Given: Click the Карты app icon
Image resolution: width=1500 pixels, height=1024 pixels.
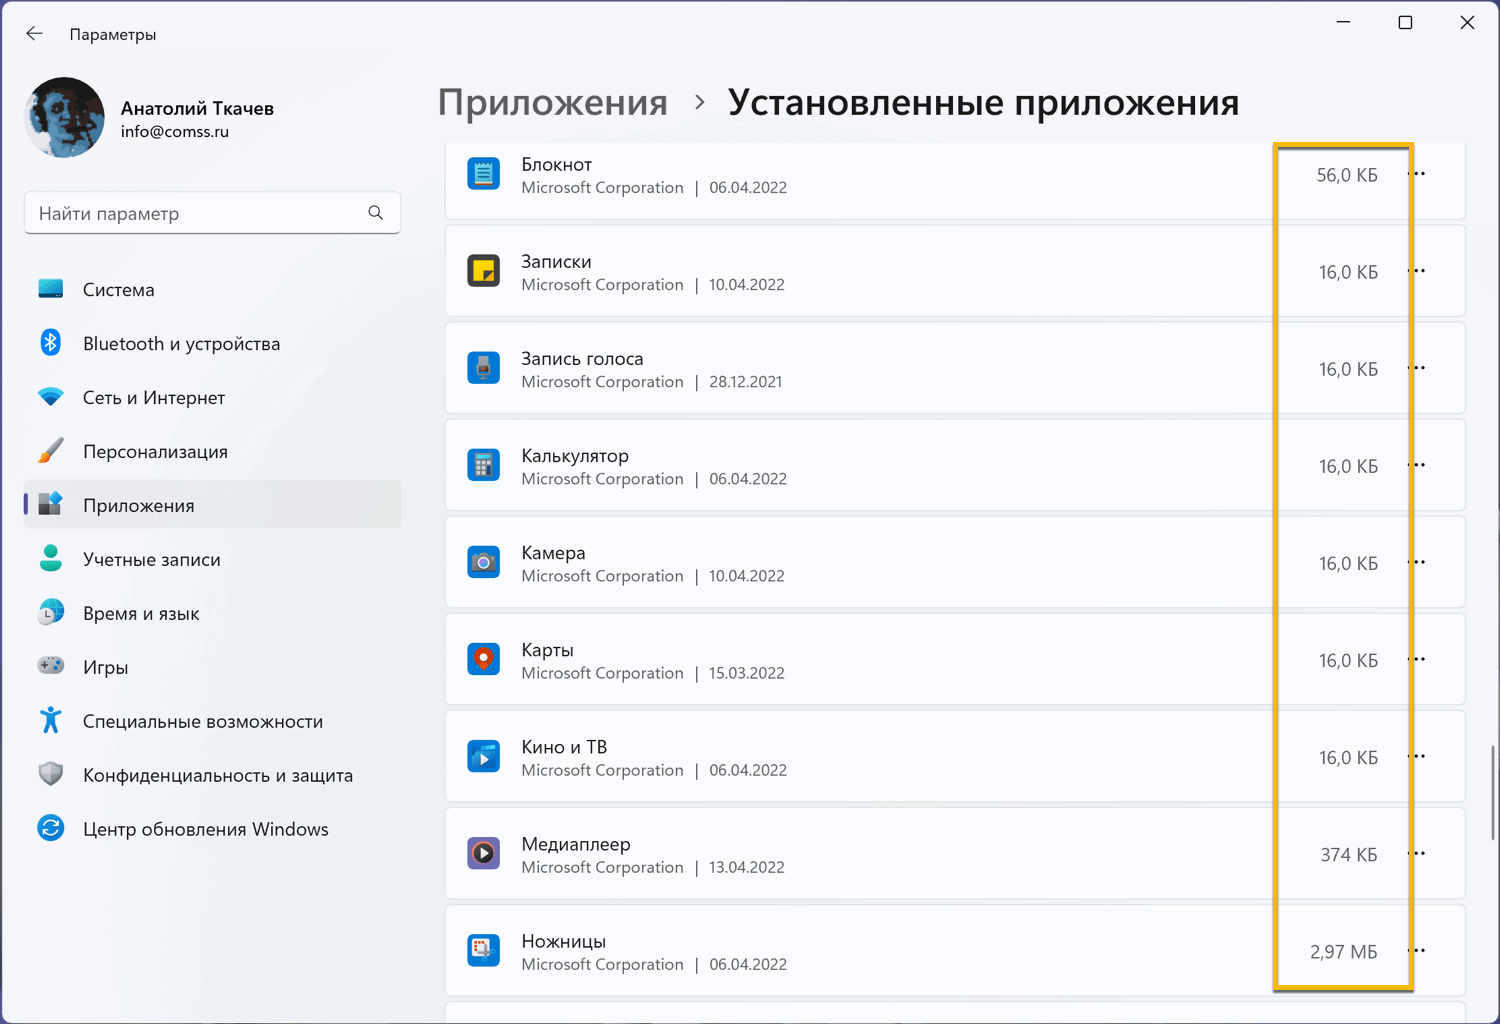Looking at the screenshot, I should point(483,659).
